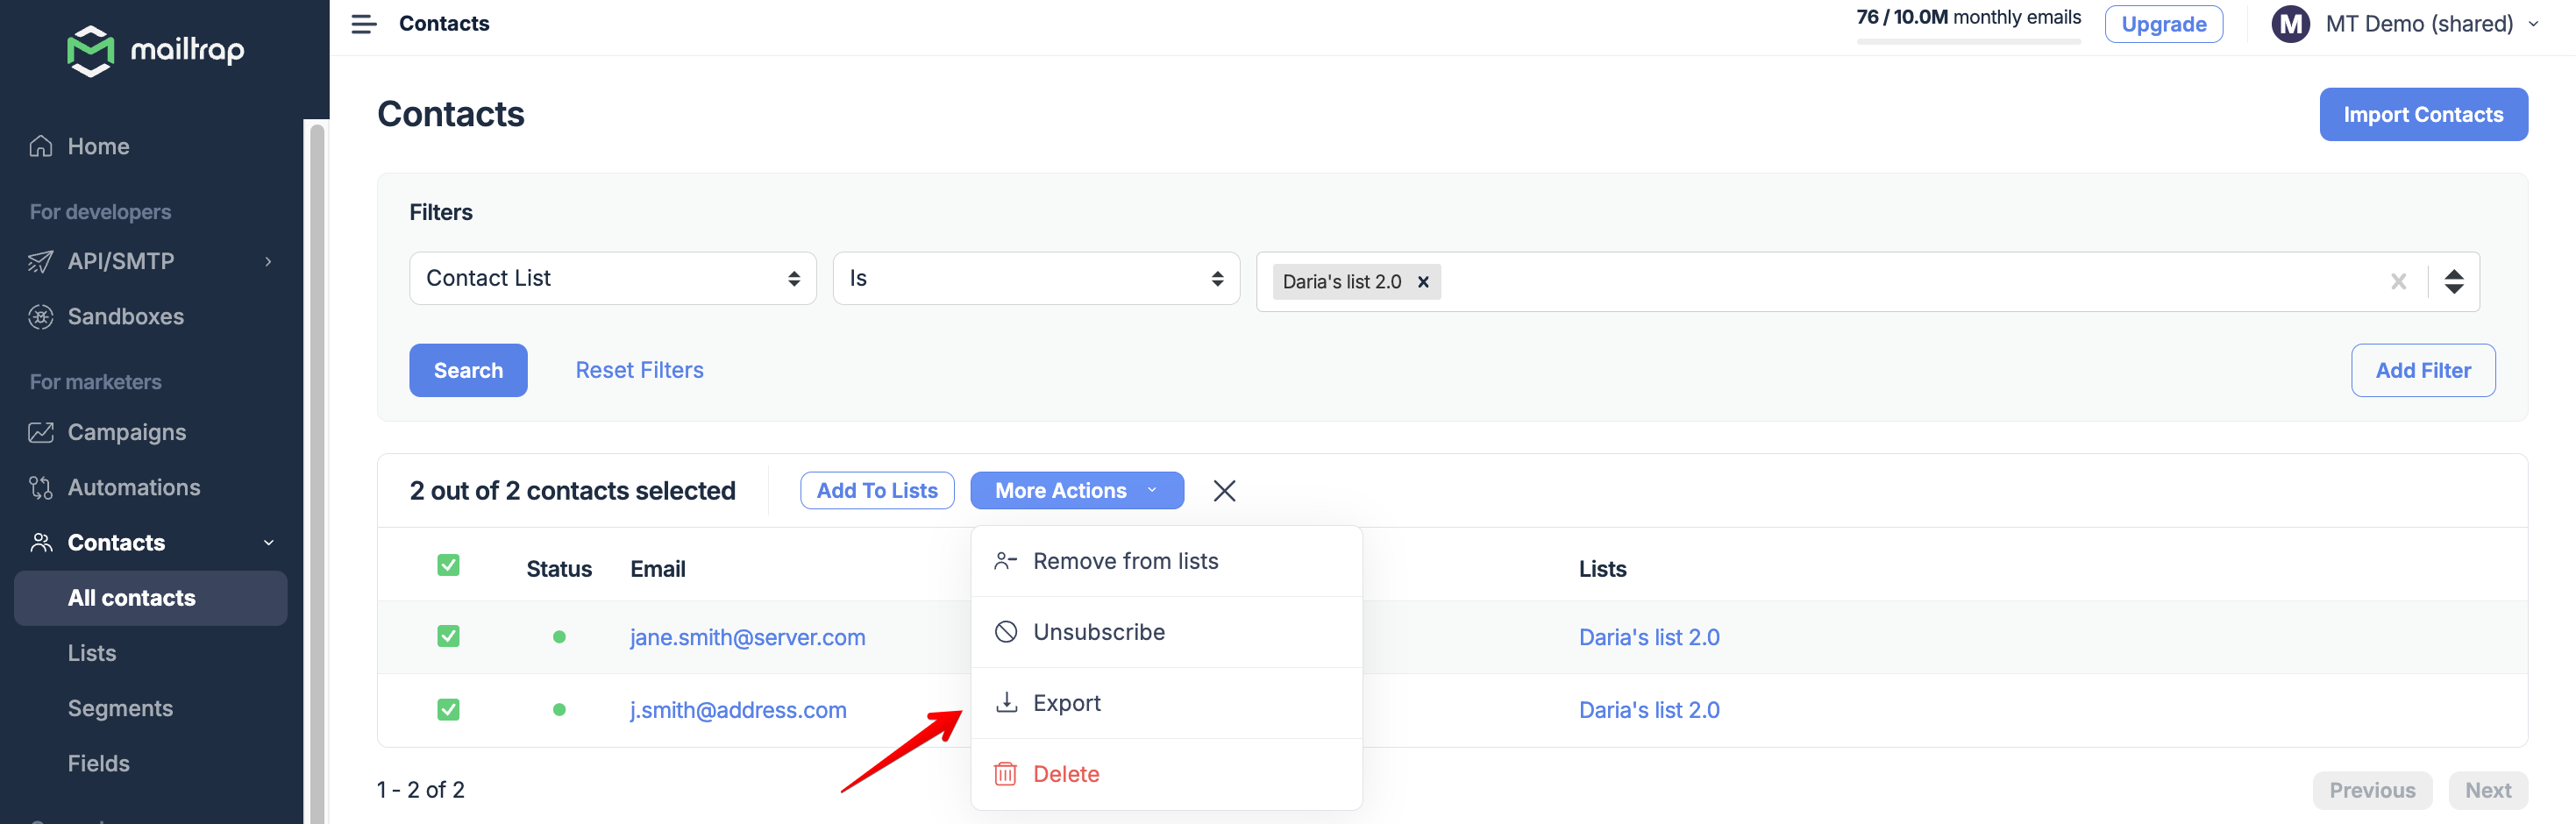Screen dimensions: 2576x824
Task: Click the Import Contacts button
Action: tap(2423, 114)
